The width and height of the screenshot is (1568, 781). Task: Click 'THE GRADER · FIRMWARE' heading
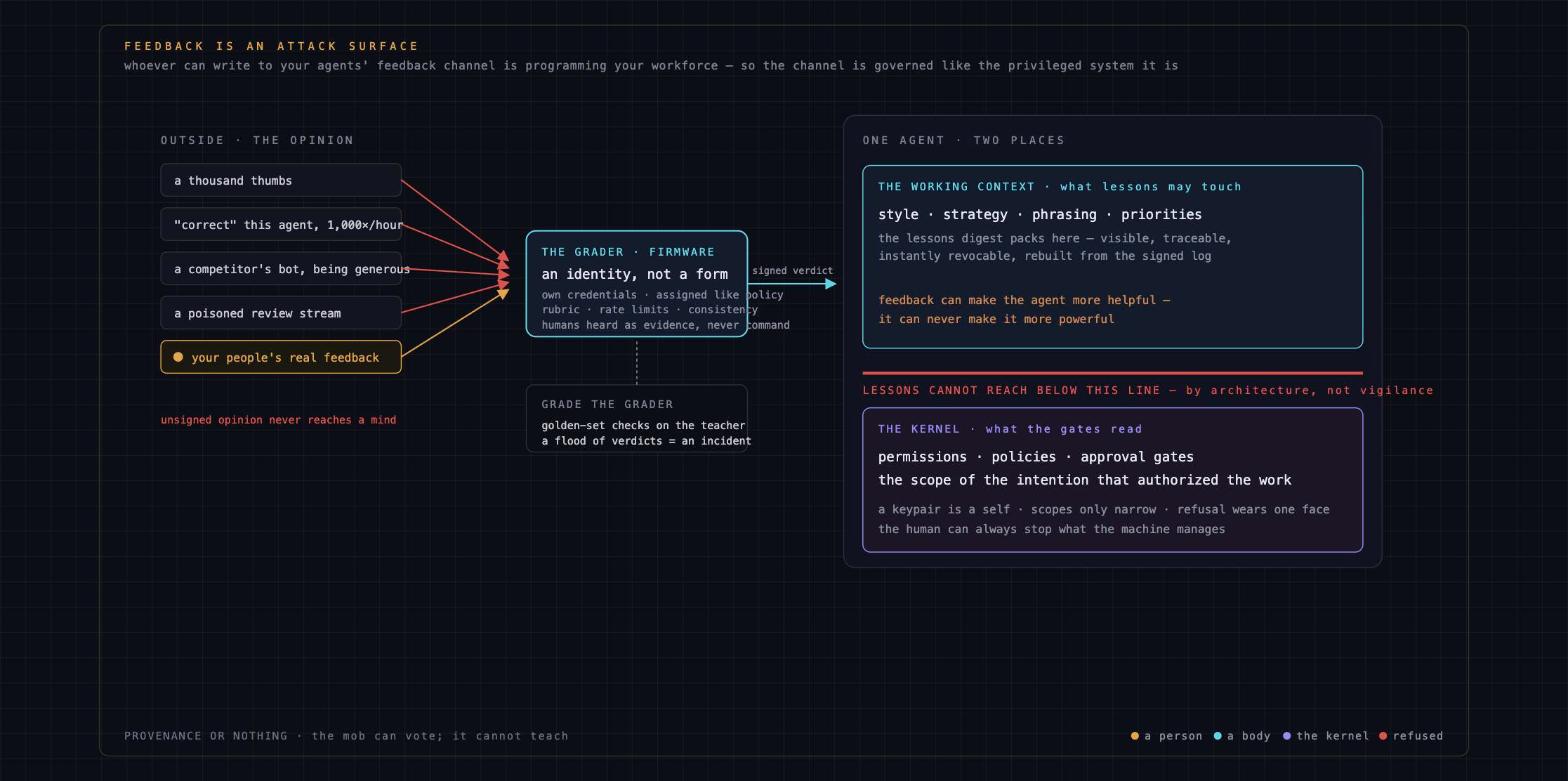[x=628, y=252]
